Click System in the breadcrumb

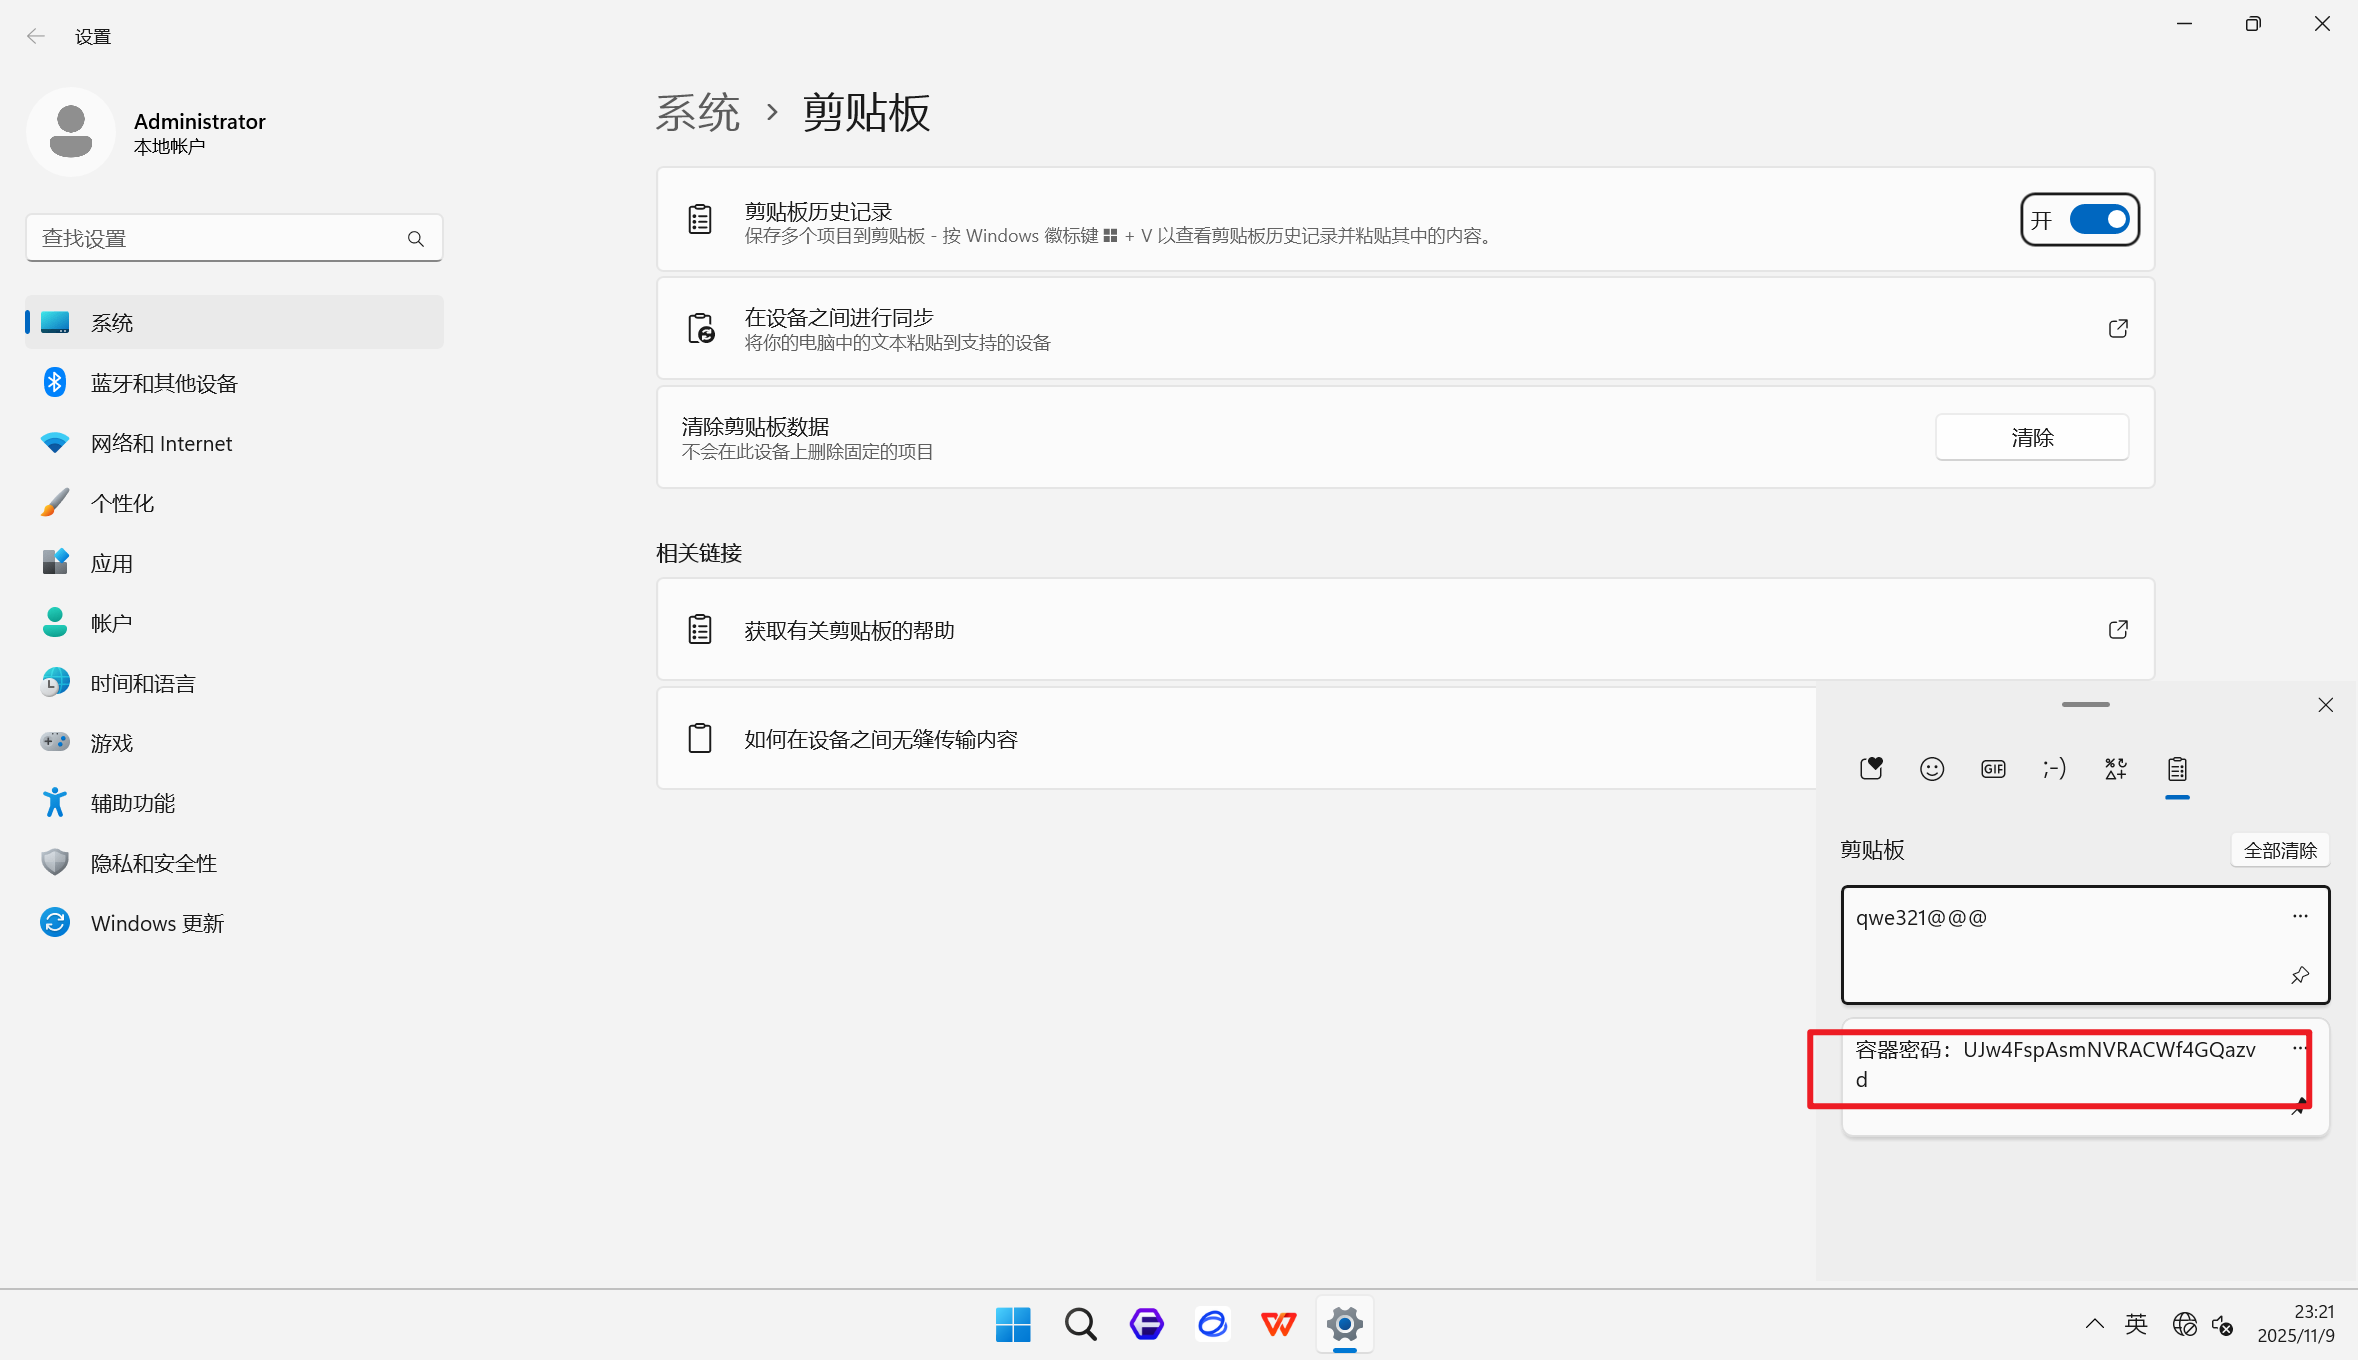698,112
